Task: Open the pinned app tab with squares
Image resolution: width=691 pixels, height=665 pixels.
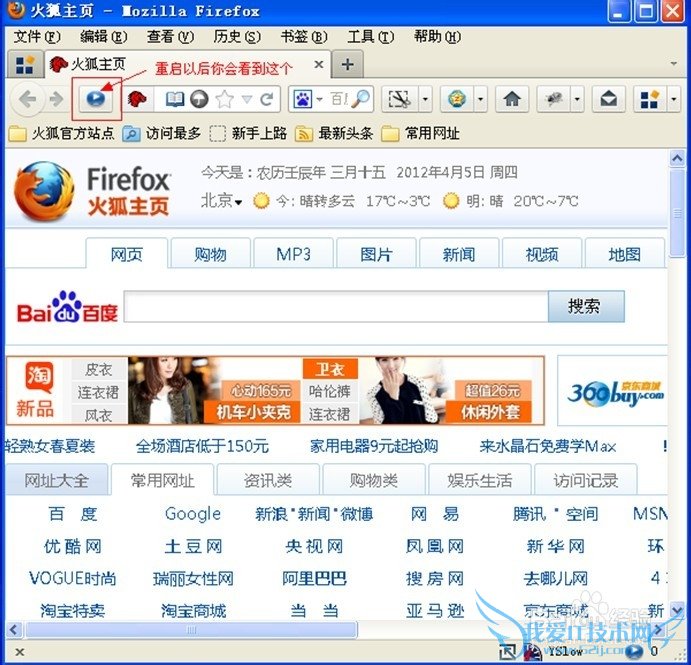Action: (x=25, y=65)
